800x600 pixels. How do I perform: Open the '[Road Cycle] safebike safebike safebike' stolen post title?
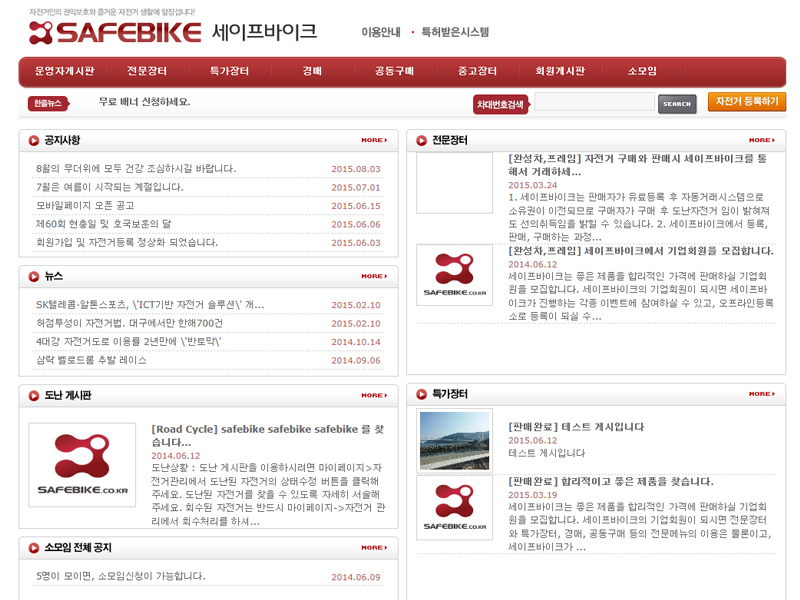[267, 435]
